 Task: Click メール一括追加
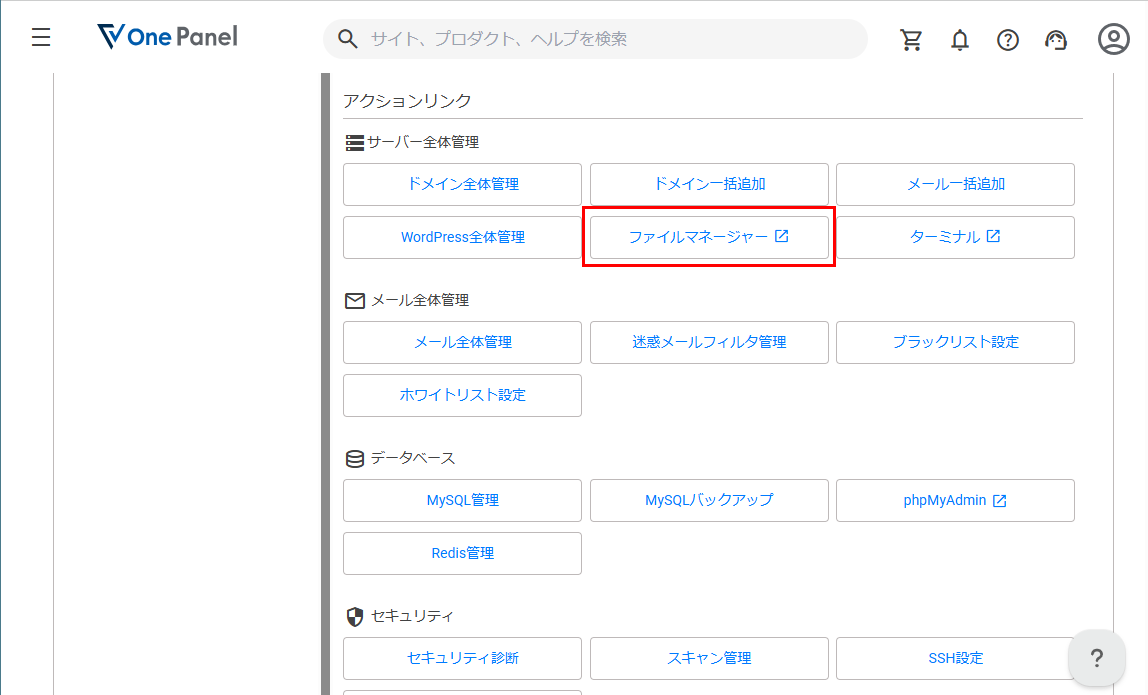pos(955,184)
